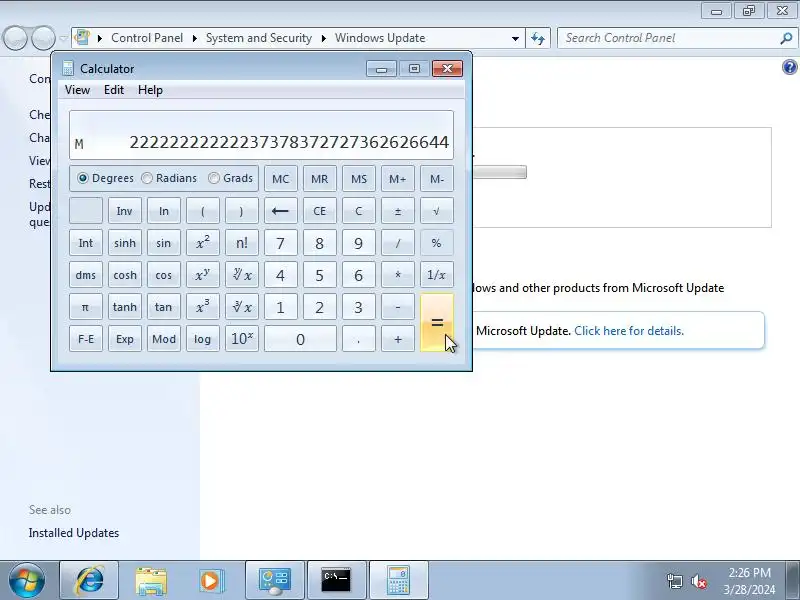Image resolution: width=800 pixels, height=600 pixels.
Task: Click the Calculator number display
Action: point(261,135)
